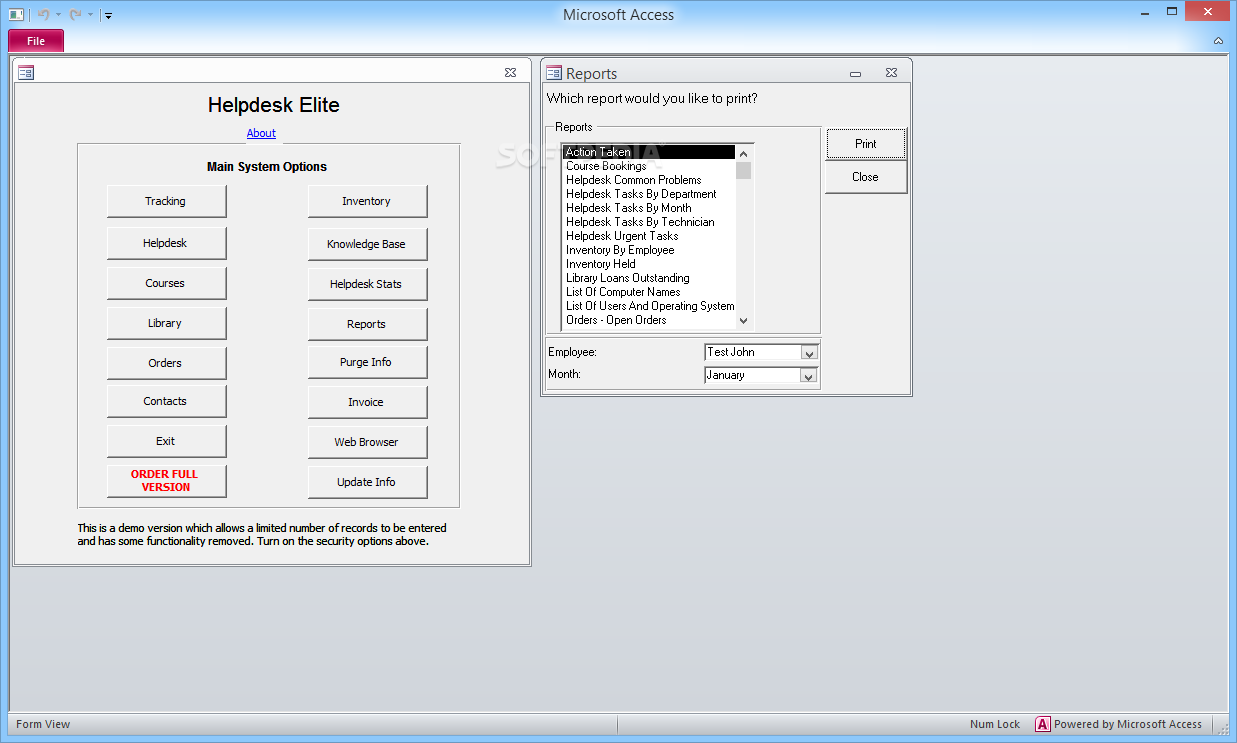Screen dimensions: 1237x743
Task: Click the Reports button in Main System Options
Action: pos(367,324)
